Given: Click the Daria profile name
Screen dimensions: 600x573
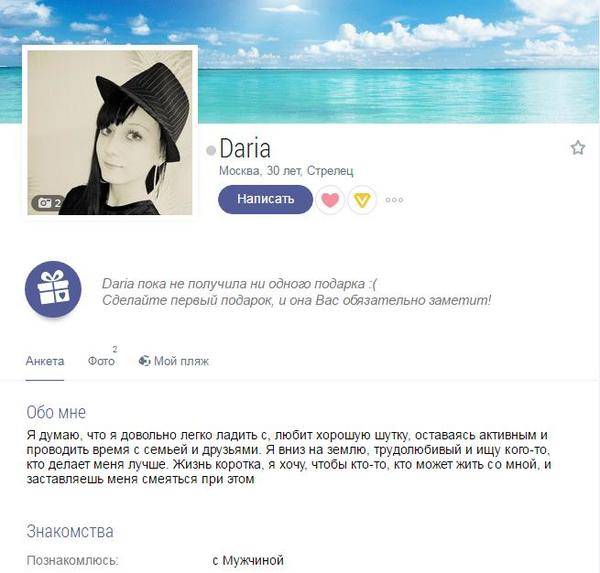Looking at the screenshot, I should coord(245,149).
